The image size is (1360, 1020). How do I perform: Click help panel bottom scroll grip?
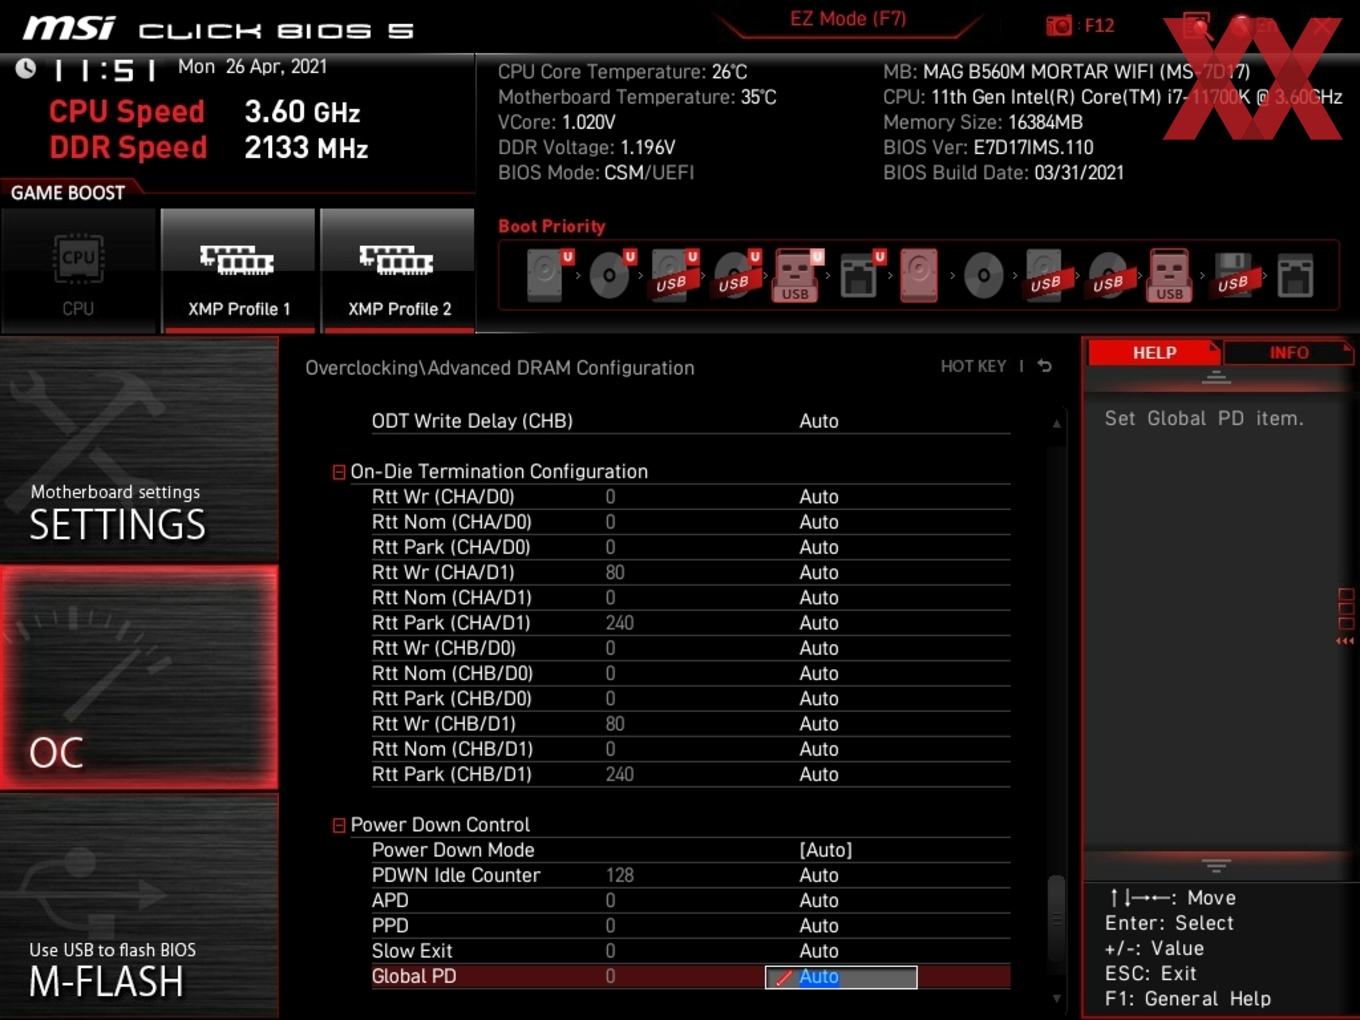pos(1216,865)
